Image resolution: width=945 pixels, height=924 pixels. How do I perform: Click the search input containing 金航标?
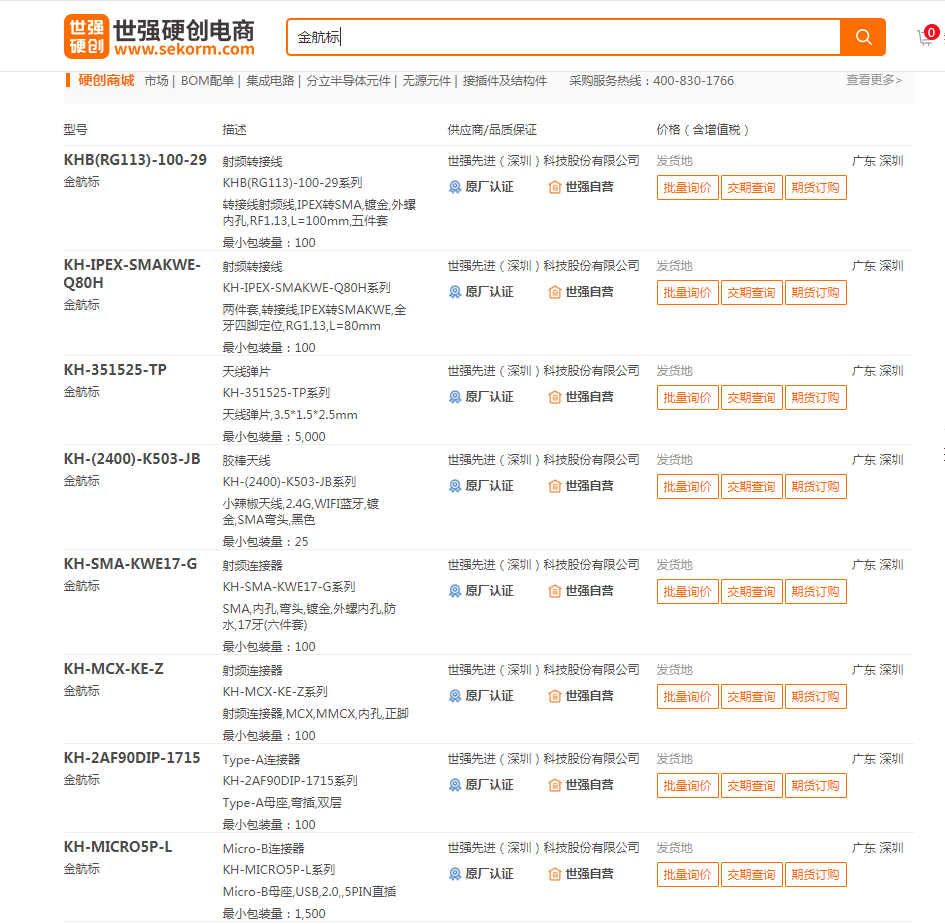pyautogui.click(x=564, y=37)
